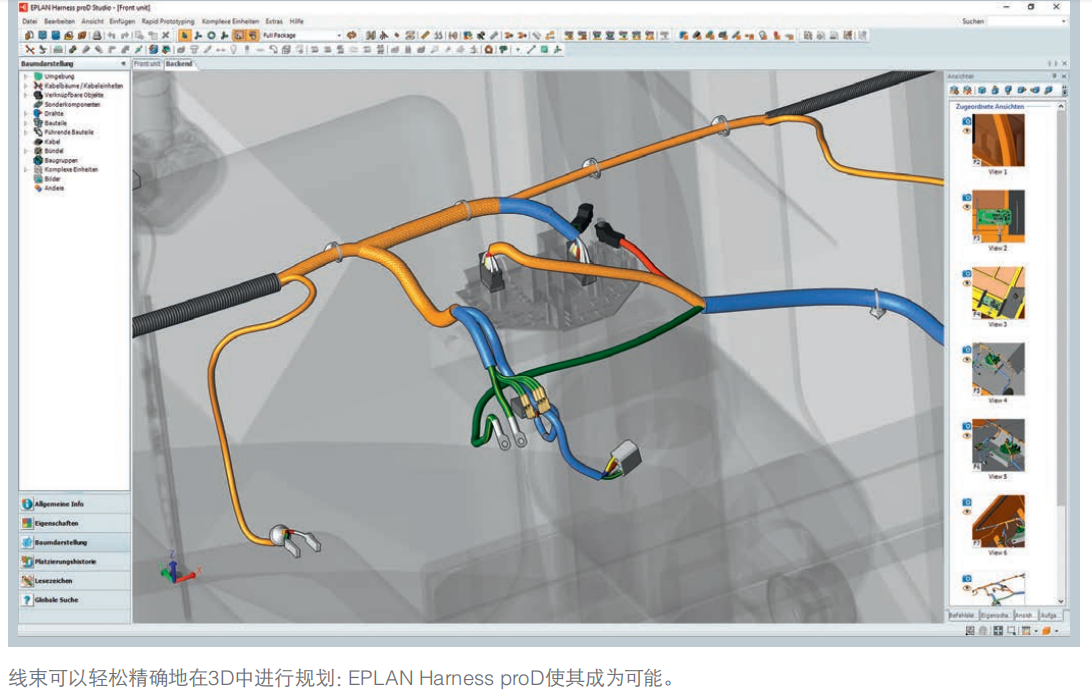Open the Einfügen menu
Viewport: 1092px width, 697px height.
pos(122,22)
